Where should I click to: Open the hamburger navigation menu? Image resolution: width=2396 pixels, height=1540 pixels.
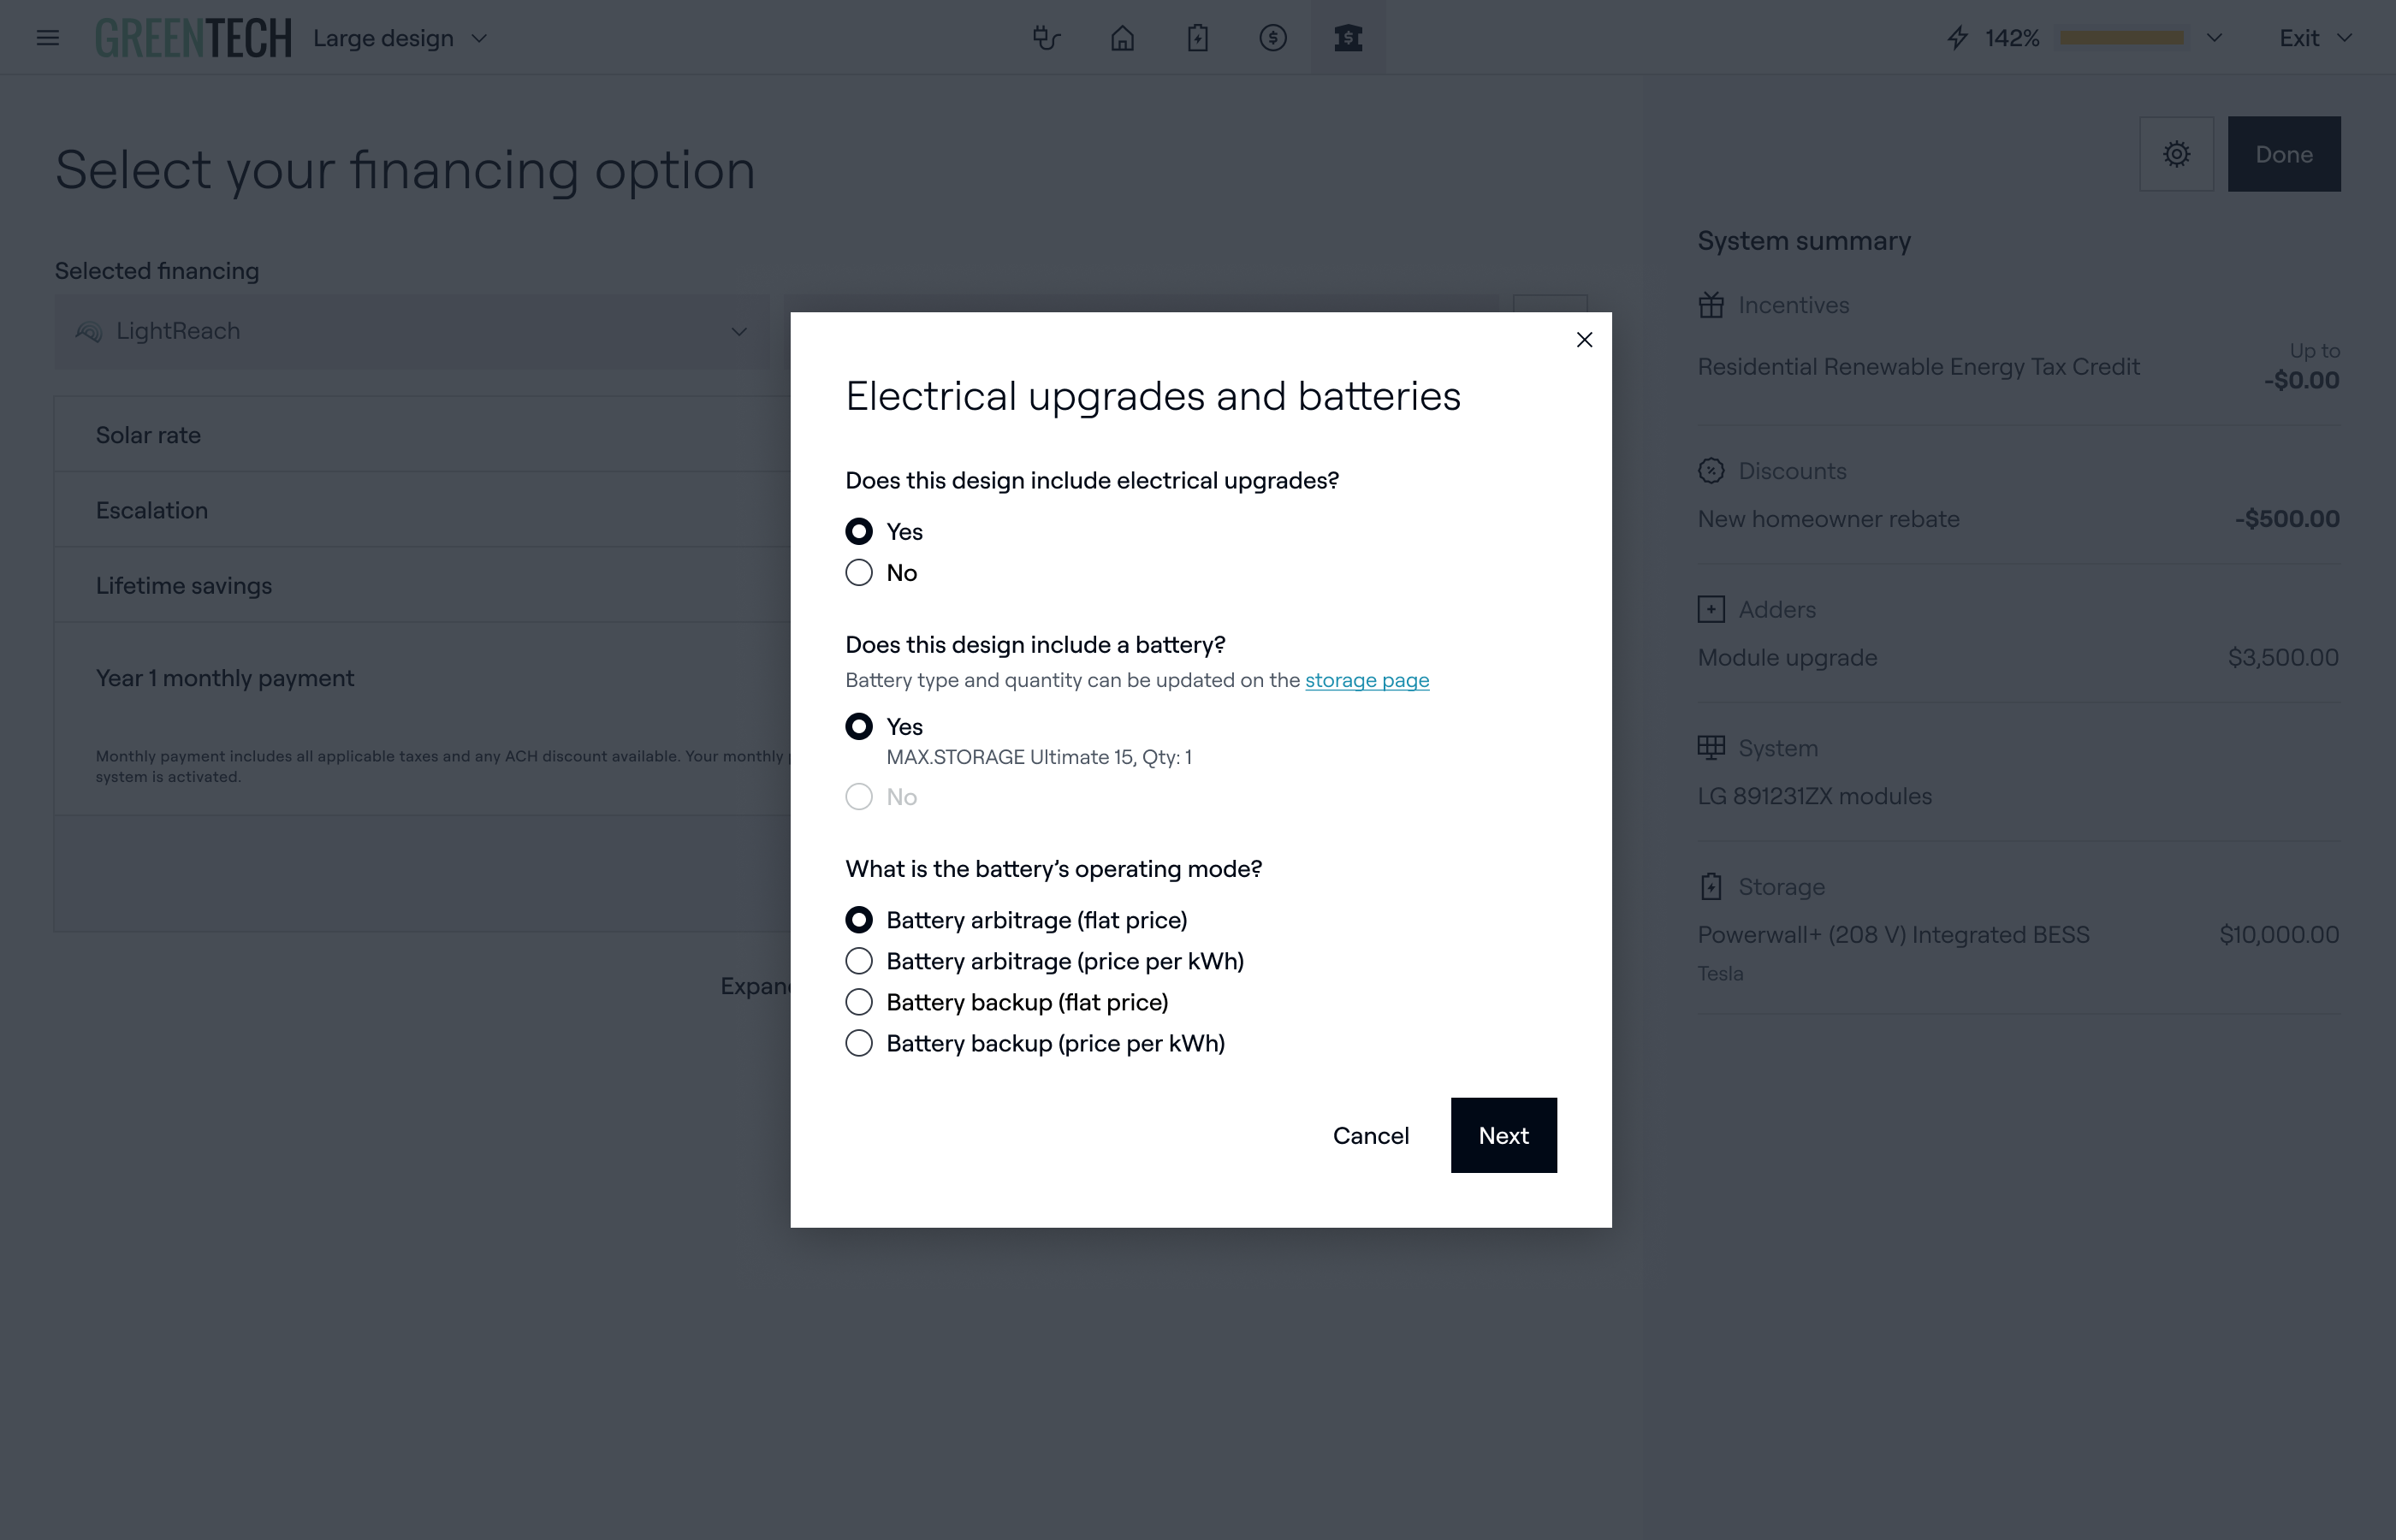(47, 38)
